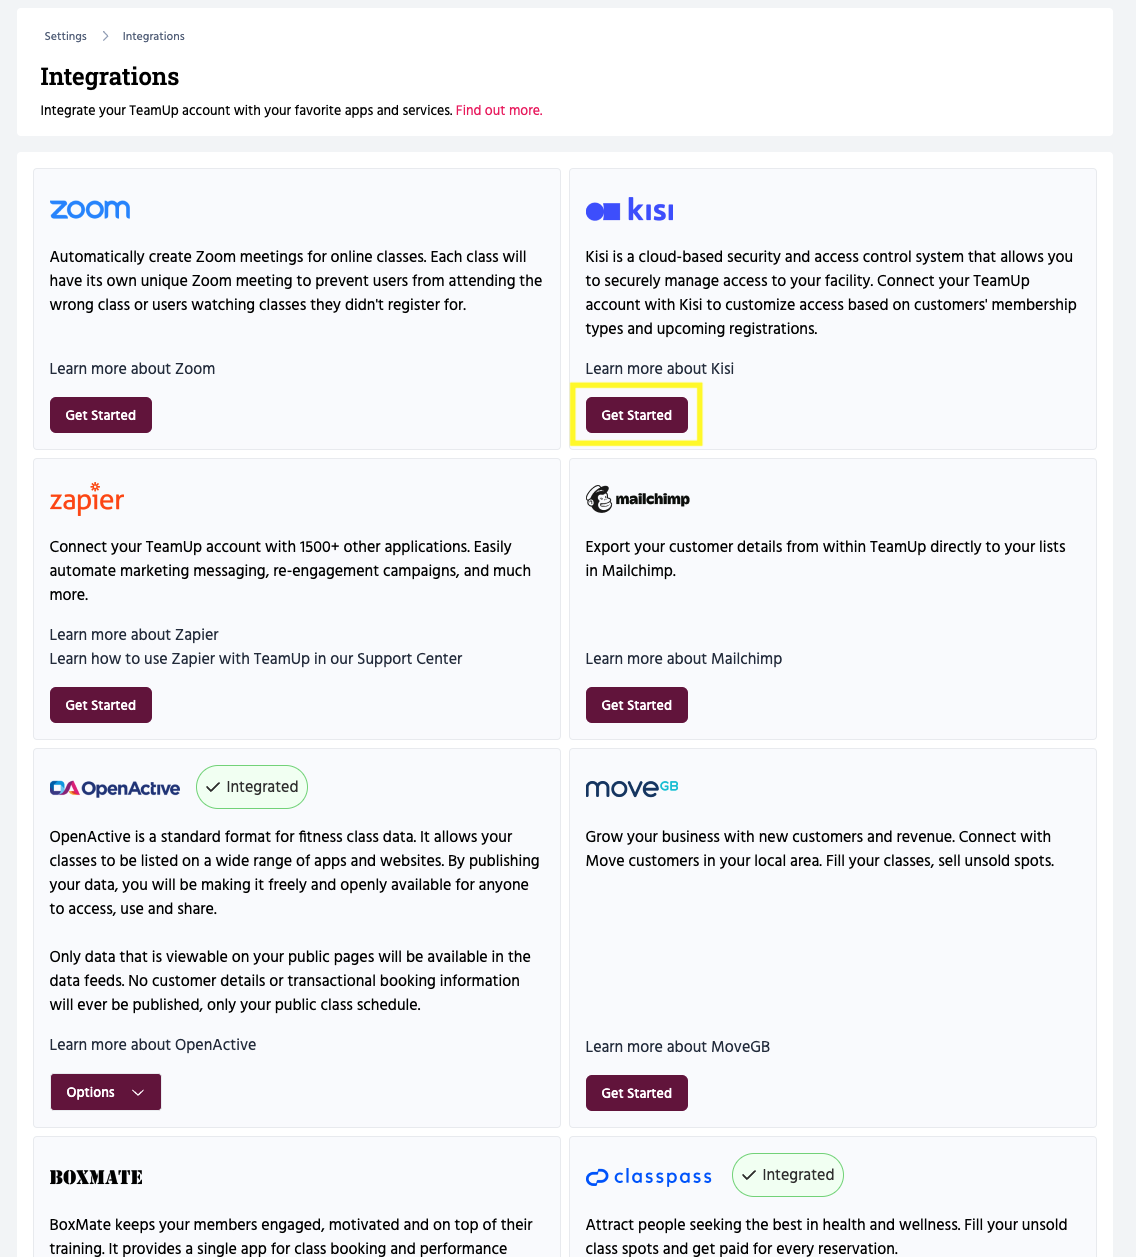Click the Mailchimp logo icon

638,499
